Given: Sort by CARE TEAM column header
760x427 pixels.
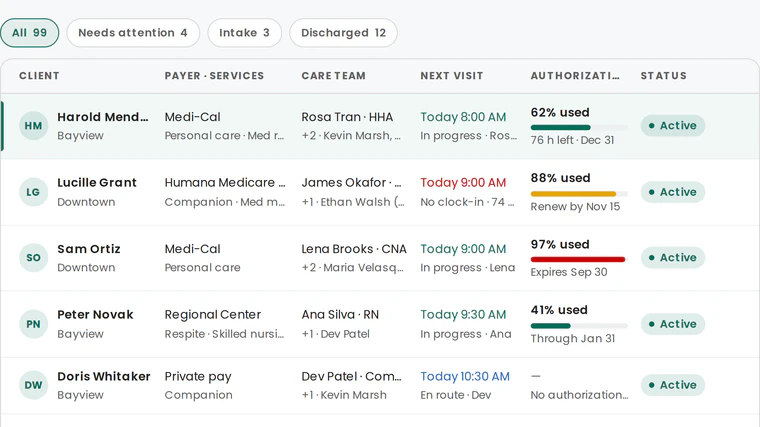Looking at the screenshot, I should 333,76.
